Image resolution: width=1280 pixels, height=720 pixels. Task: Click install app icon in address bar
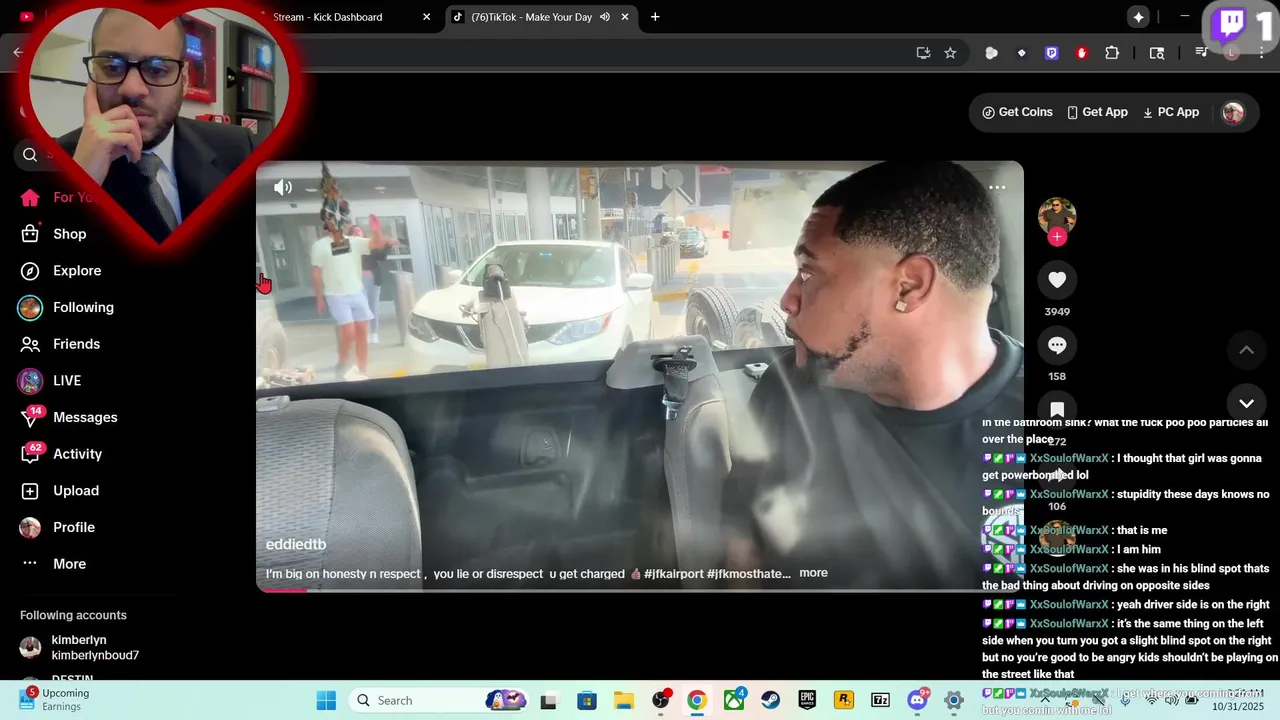coord(923,53)
